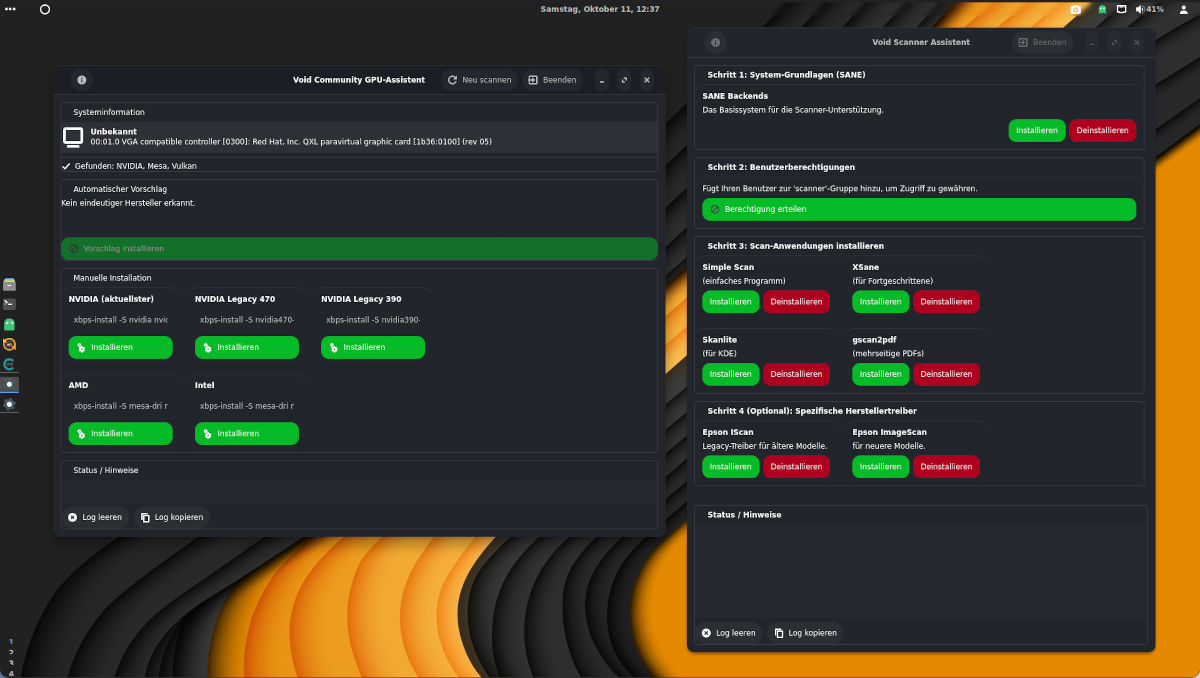The image size is (1200, 678).
Task: Open the volume indicator in top bar
Action: click(x=1140, y=9)
